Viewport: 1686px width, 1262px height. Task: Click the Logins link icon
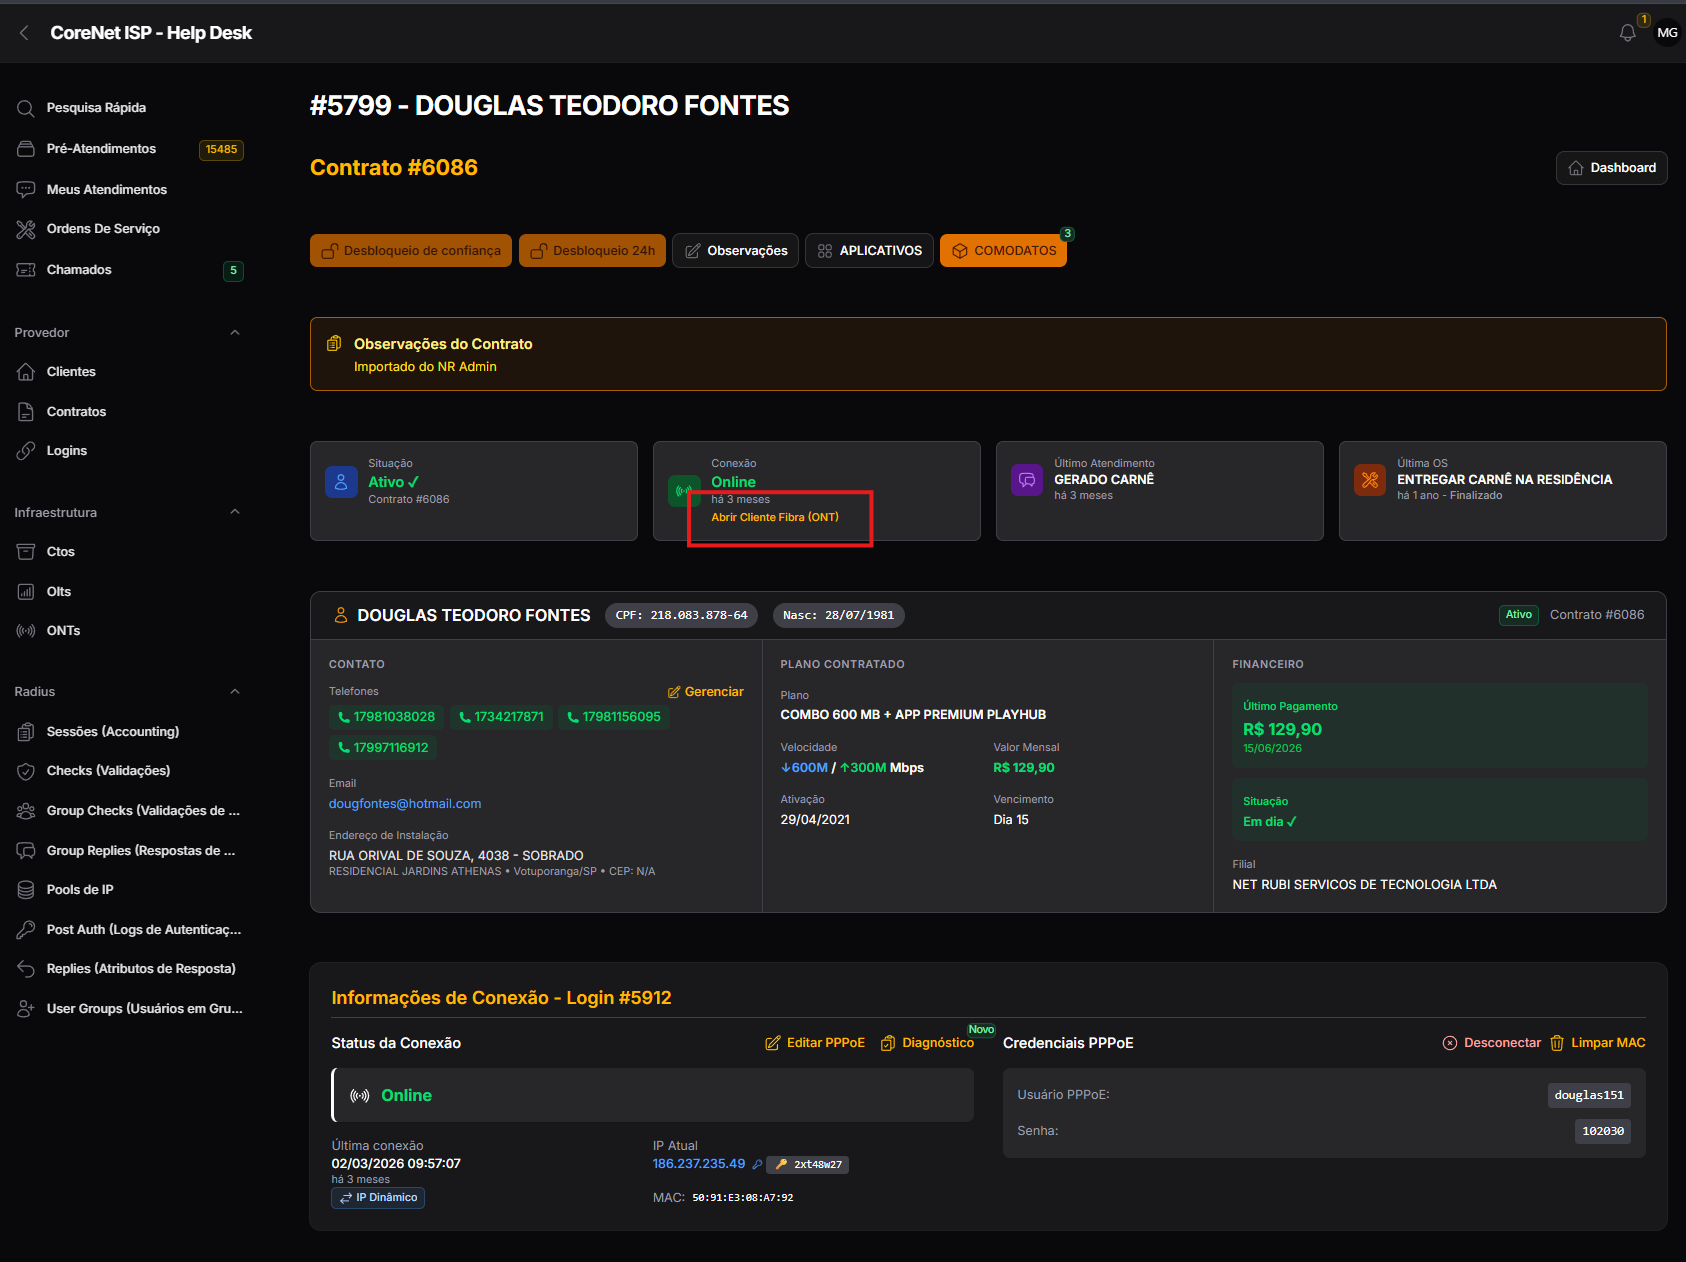pyautogui.click(x=26, y=451)
